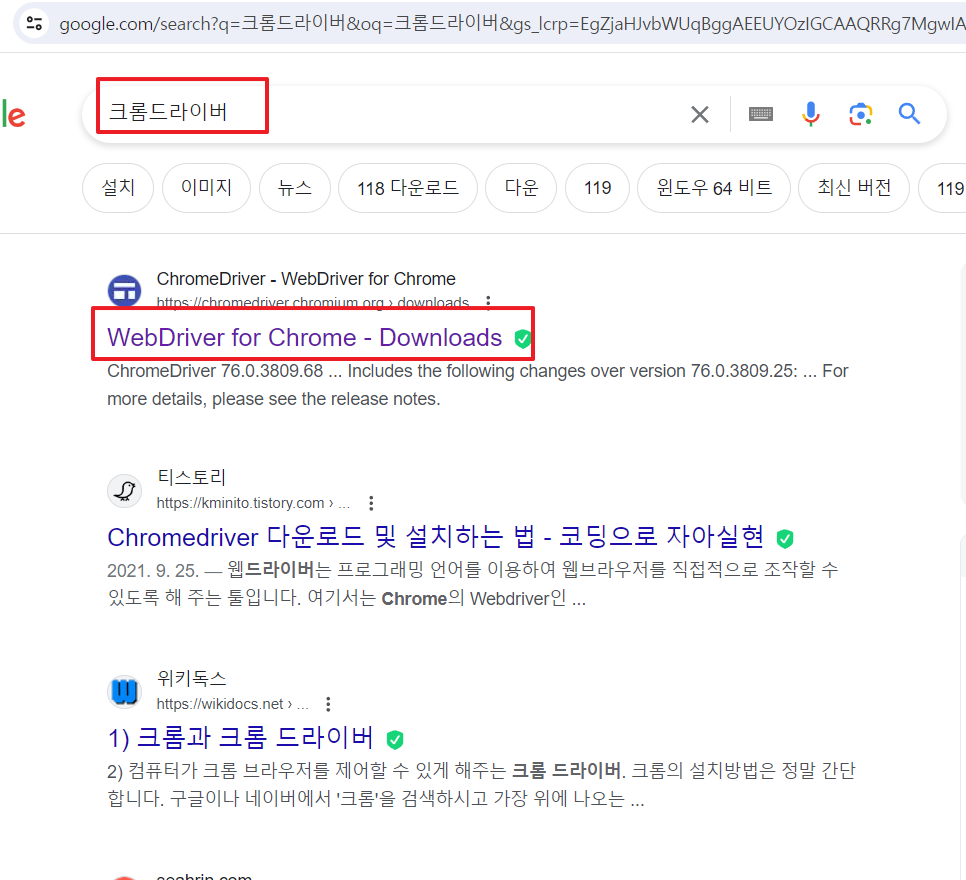This screenshot has width=966, height=880.
Task: Click green shield beside Tistory result title
Action: click(785, 538)
